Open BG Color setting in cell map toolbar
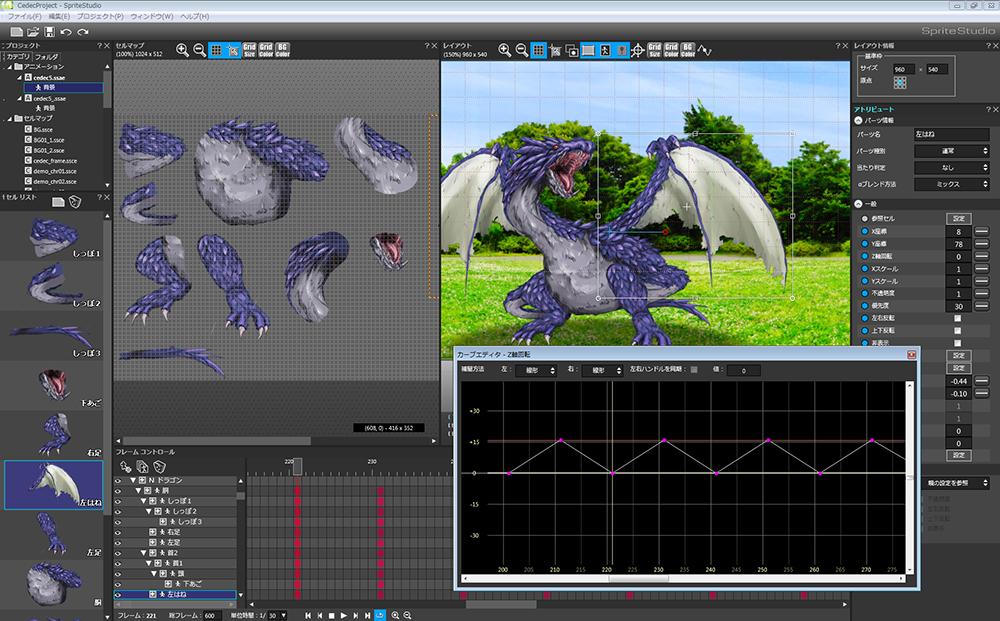Screen dimensions: 1000x621 pyautogui.click(x=283, y=50)
